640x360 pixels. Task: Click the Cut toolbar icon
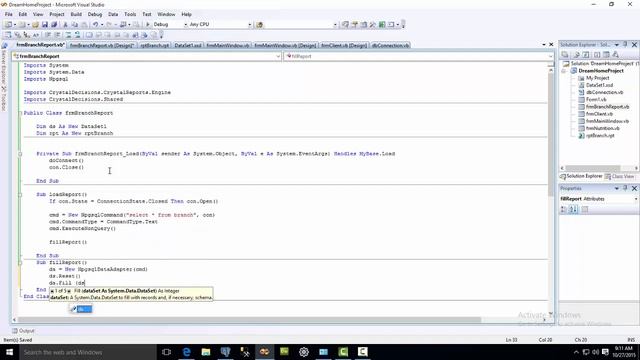(65, 24)
